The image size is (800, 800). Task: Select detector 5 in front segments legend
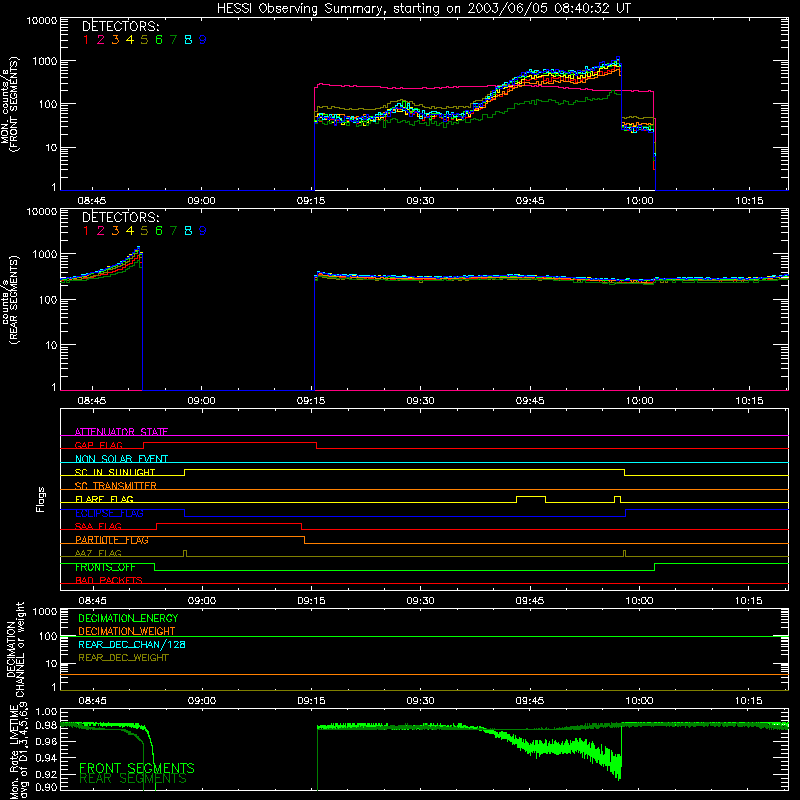click(144, 39)
